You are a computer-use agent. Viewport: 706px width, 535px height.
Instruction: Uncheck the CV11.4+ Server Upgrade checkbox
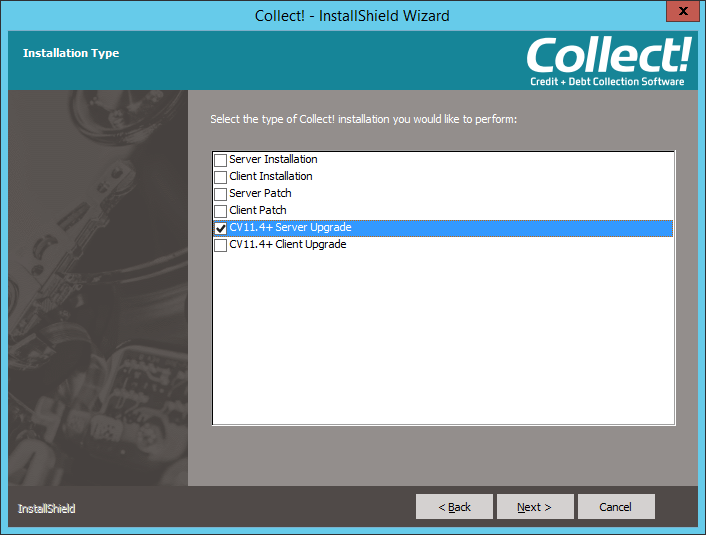tap(220, 229)
